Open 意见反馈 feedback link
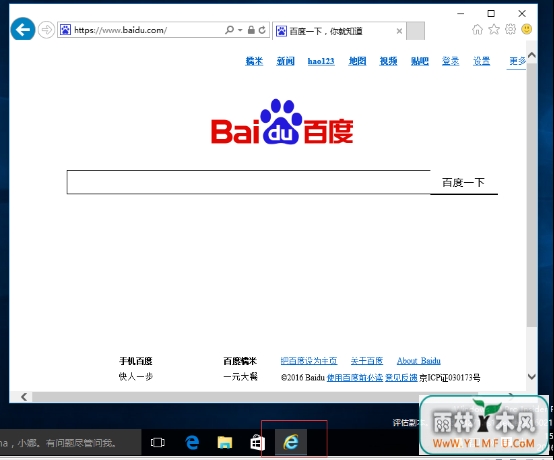554x460 pixels. coord(401,377)
